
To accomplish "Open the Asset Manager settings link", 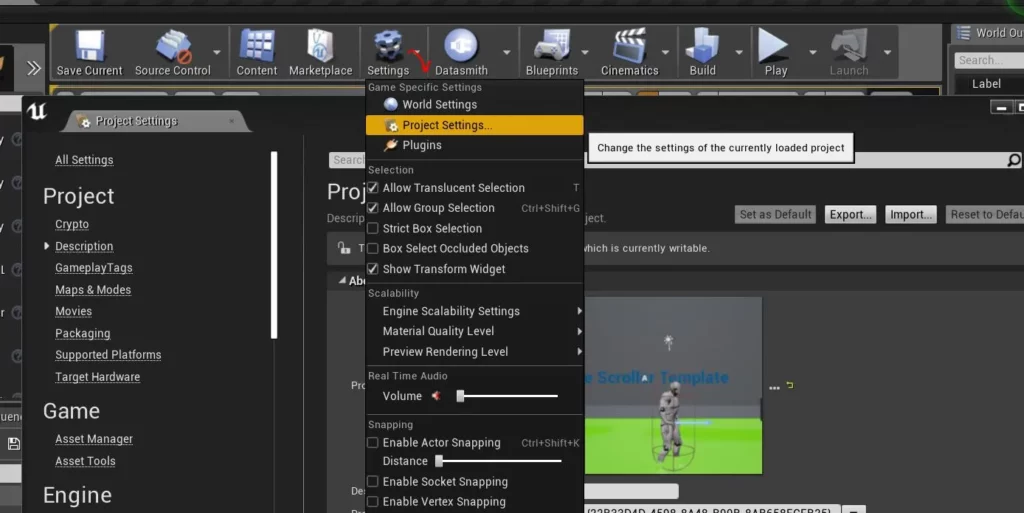I will click(x=94, y=439).
